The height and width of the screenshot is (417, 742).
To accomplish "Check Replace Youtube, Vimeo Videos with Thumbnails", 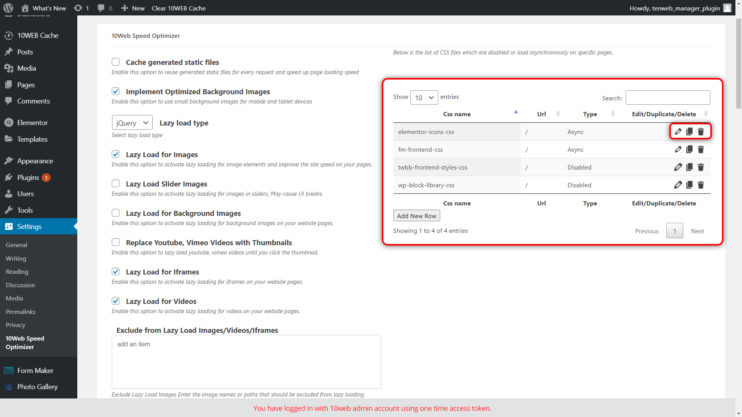I will [115, 242].
